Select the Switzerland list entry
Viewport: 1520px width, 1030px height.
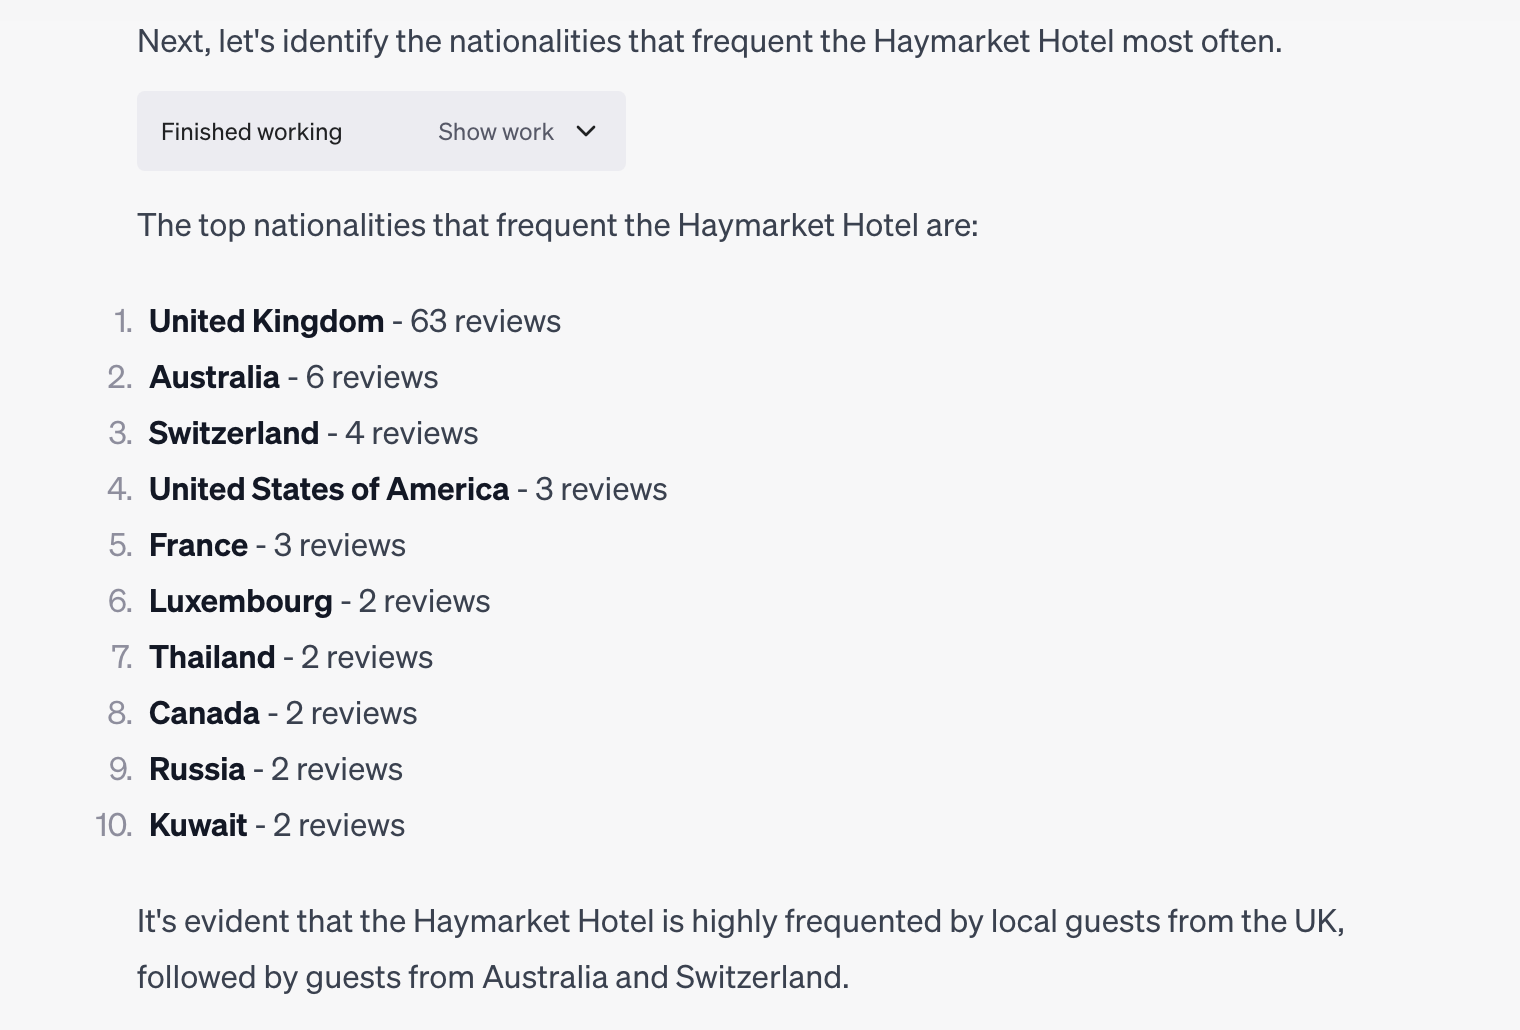[x=313, y=433]
